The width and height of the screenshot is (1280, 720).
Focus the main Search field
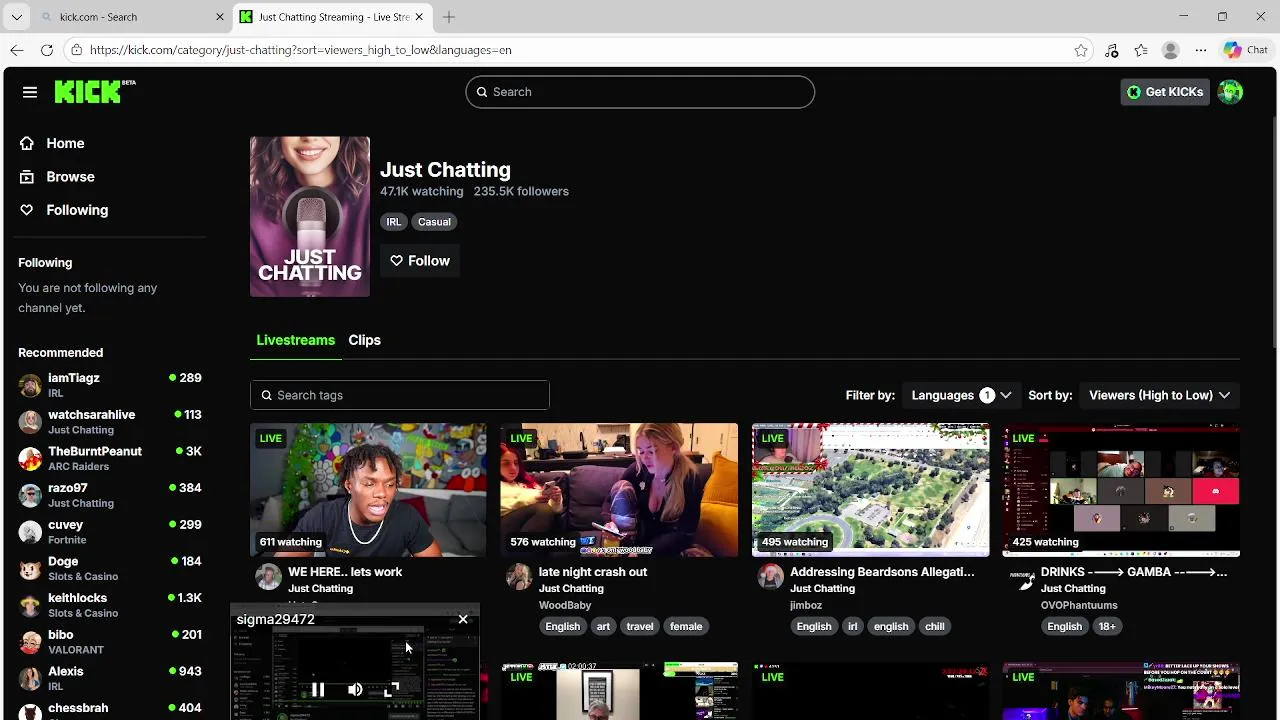640,92
